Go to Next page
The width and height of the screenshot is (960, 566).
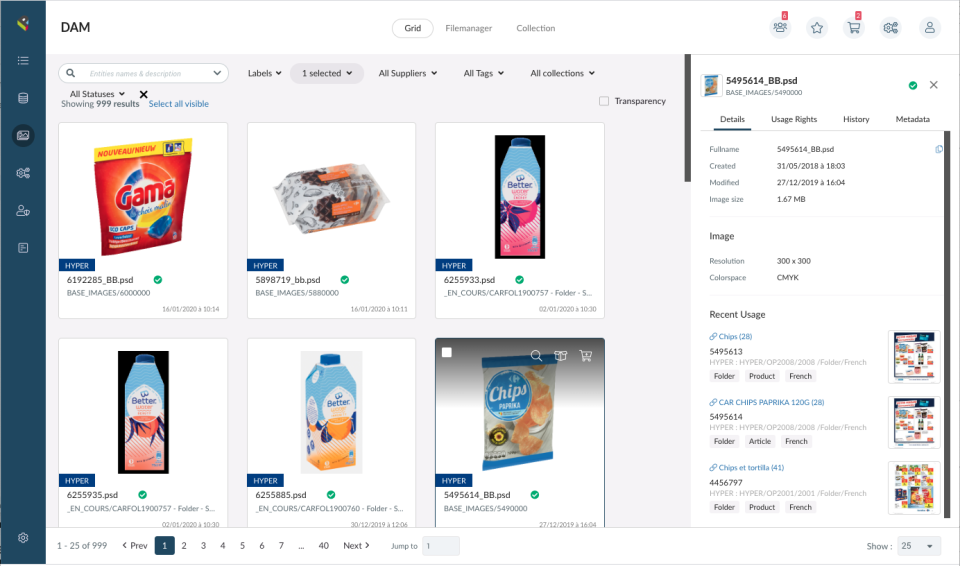356,546
